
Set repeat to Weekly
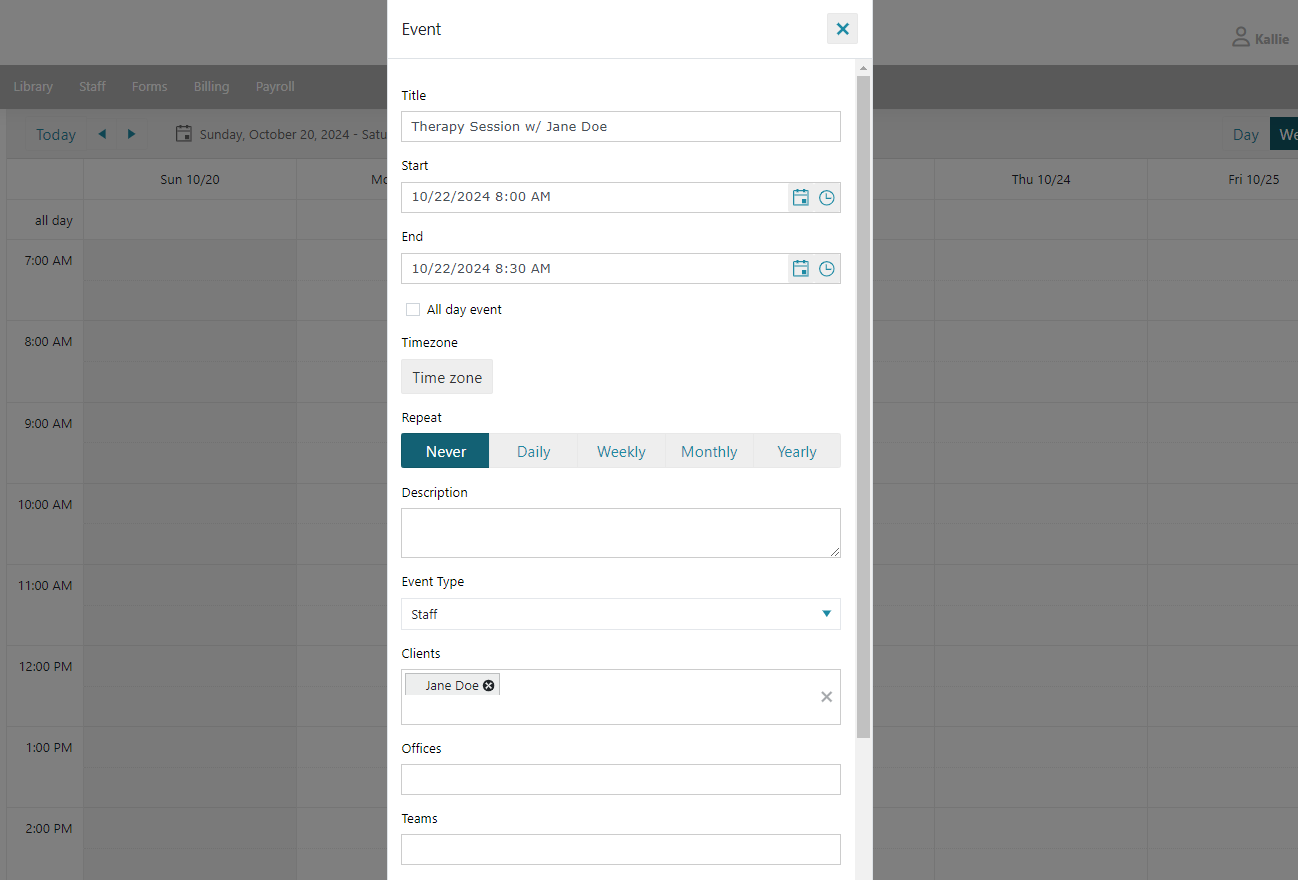pyautogui.click(x=621, y=451)
